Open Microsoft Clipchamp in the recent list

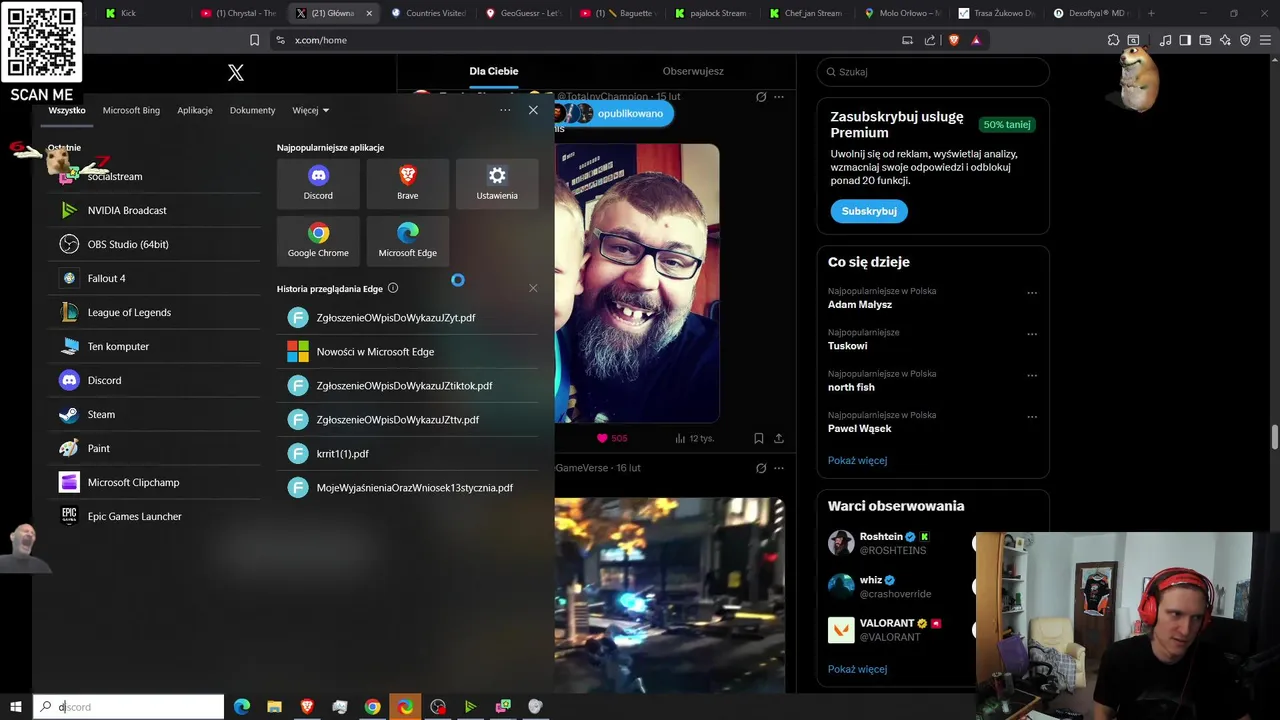[x=154, y=482]
